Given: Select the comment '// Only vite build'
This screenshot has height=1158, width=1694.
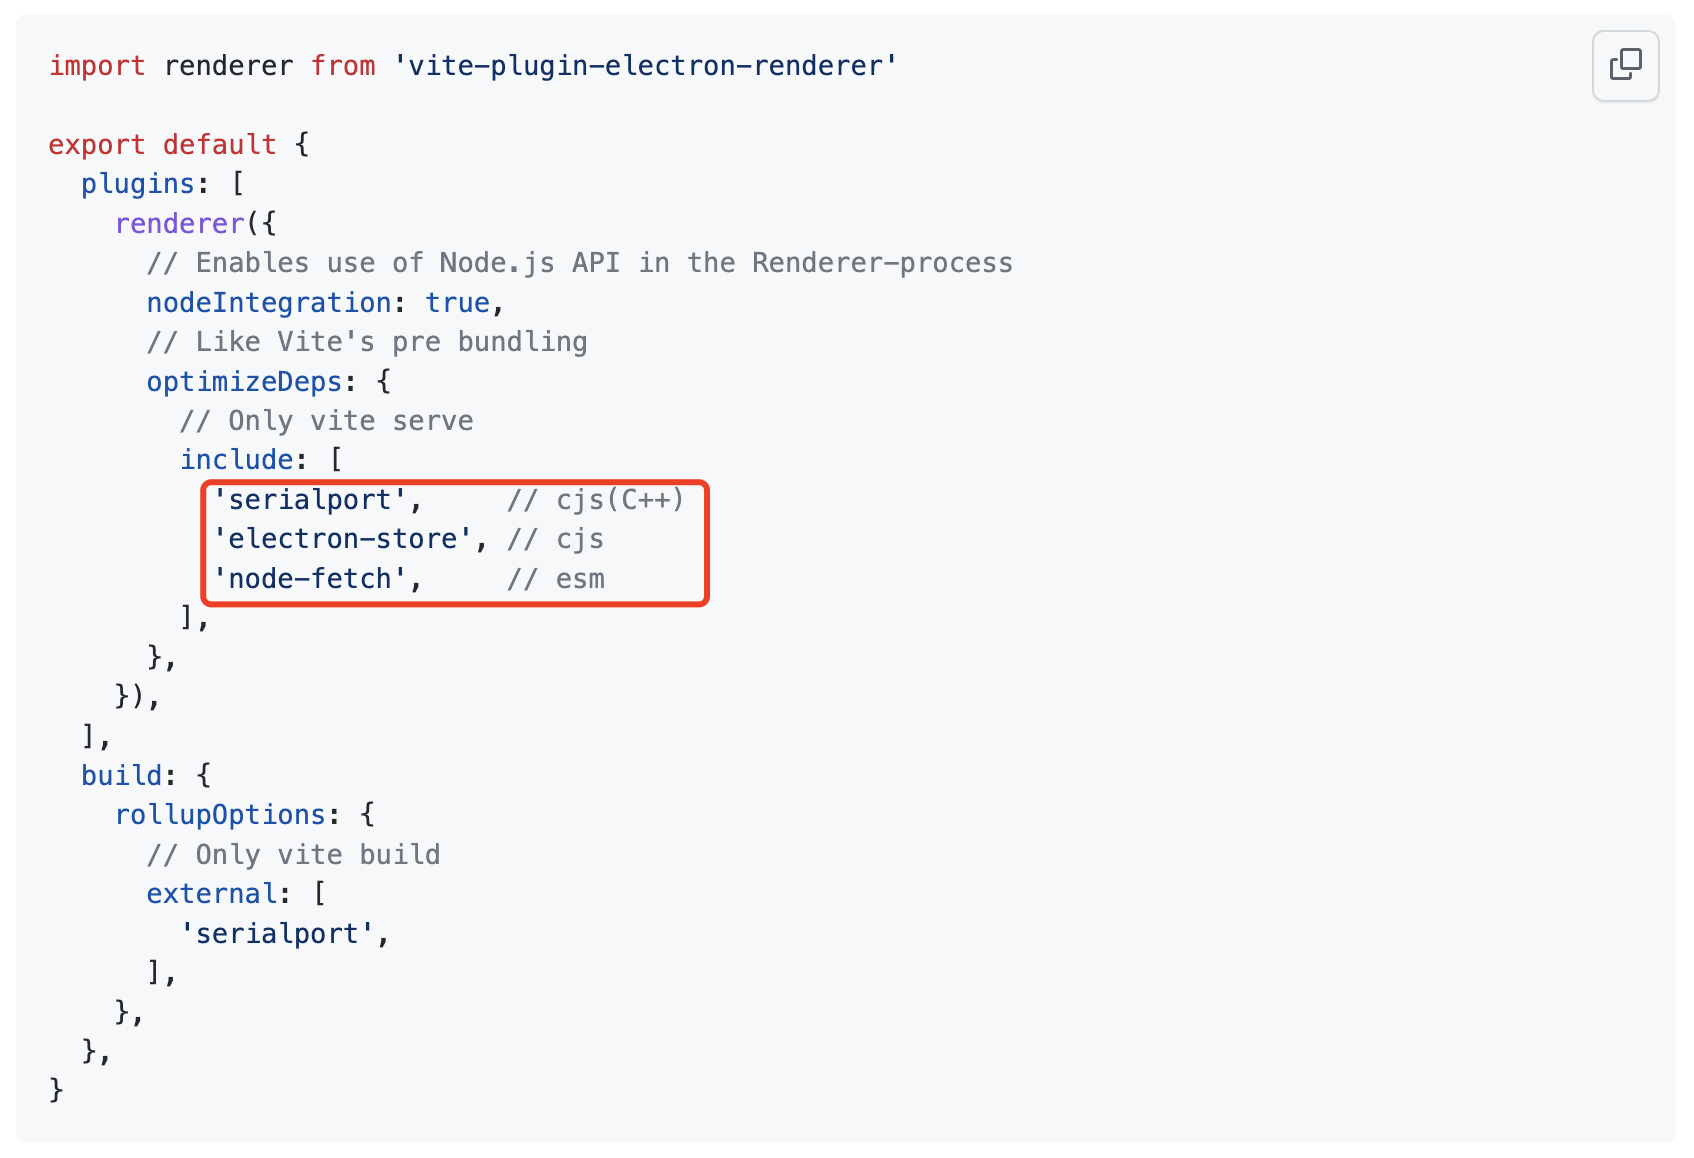Looking at the screenshot, I should click(x=293, y=854).
